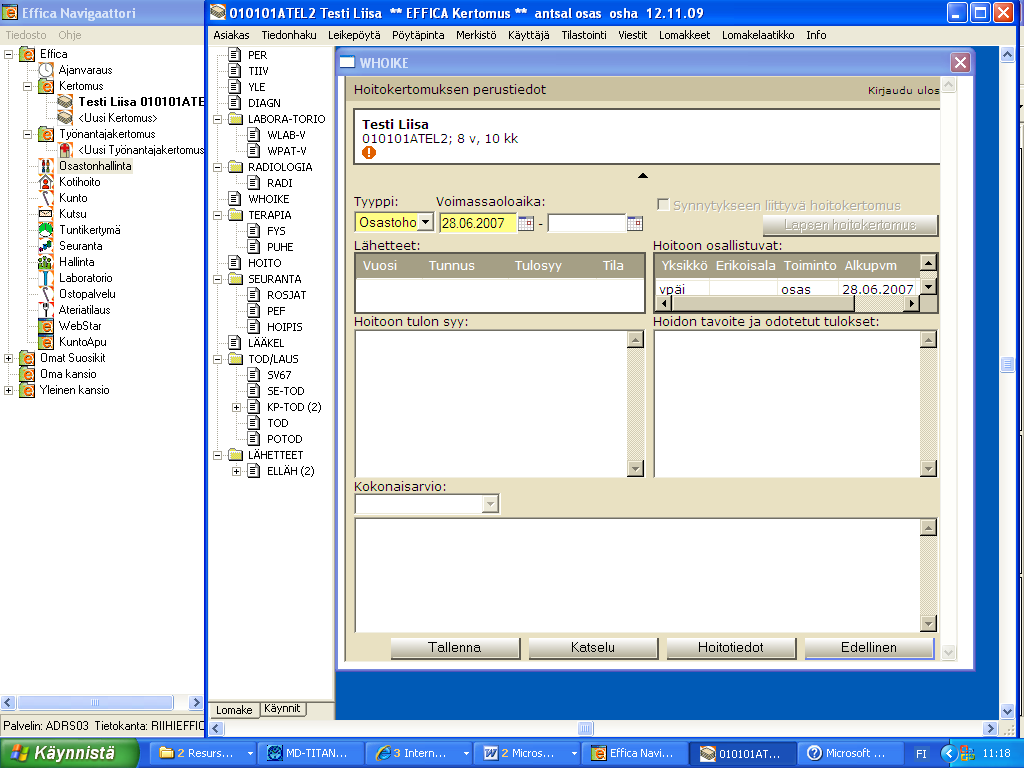Click the FI language indicator in tray
1024x768 pixels.
[921, 754]
